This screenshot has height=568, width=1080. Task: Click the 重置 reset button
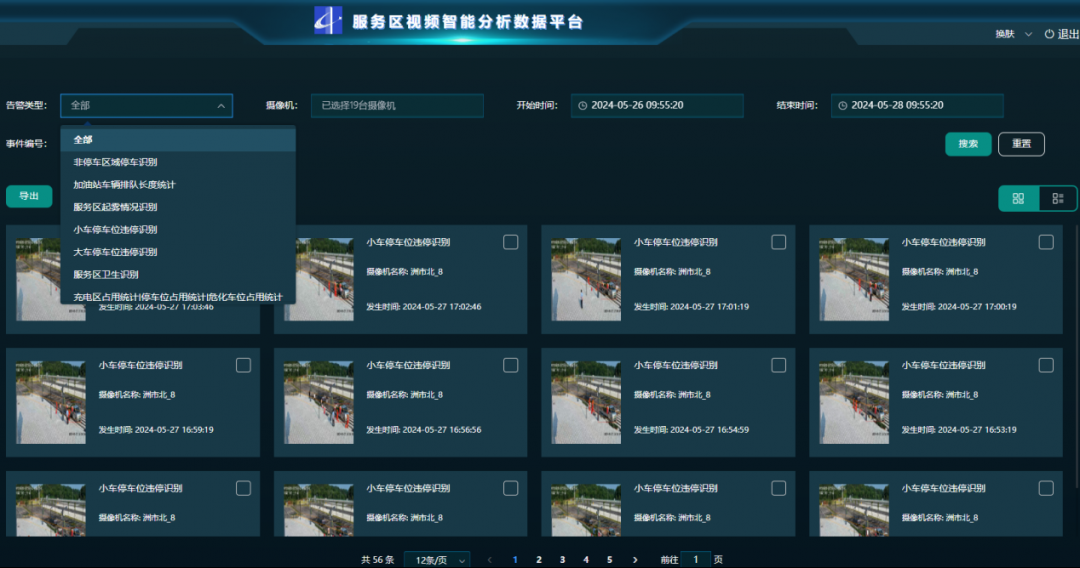click(x=1021, y=144)
